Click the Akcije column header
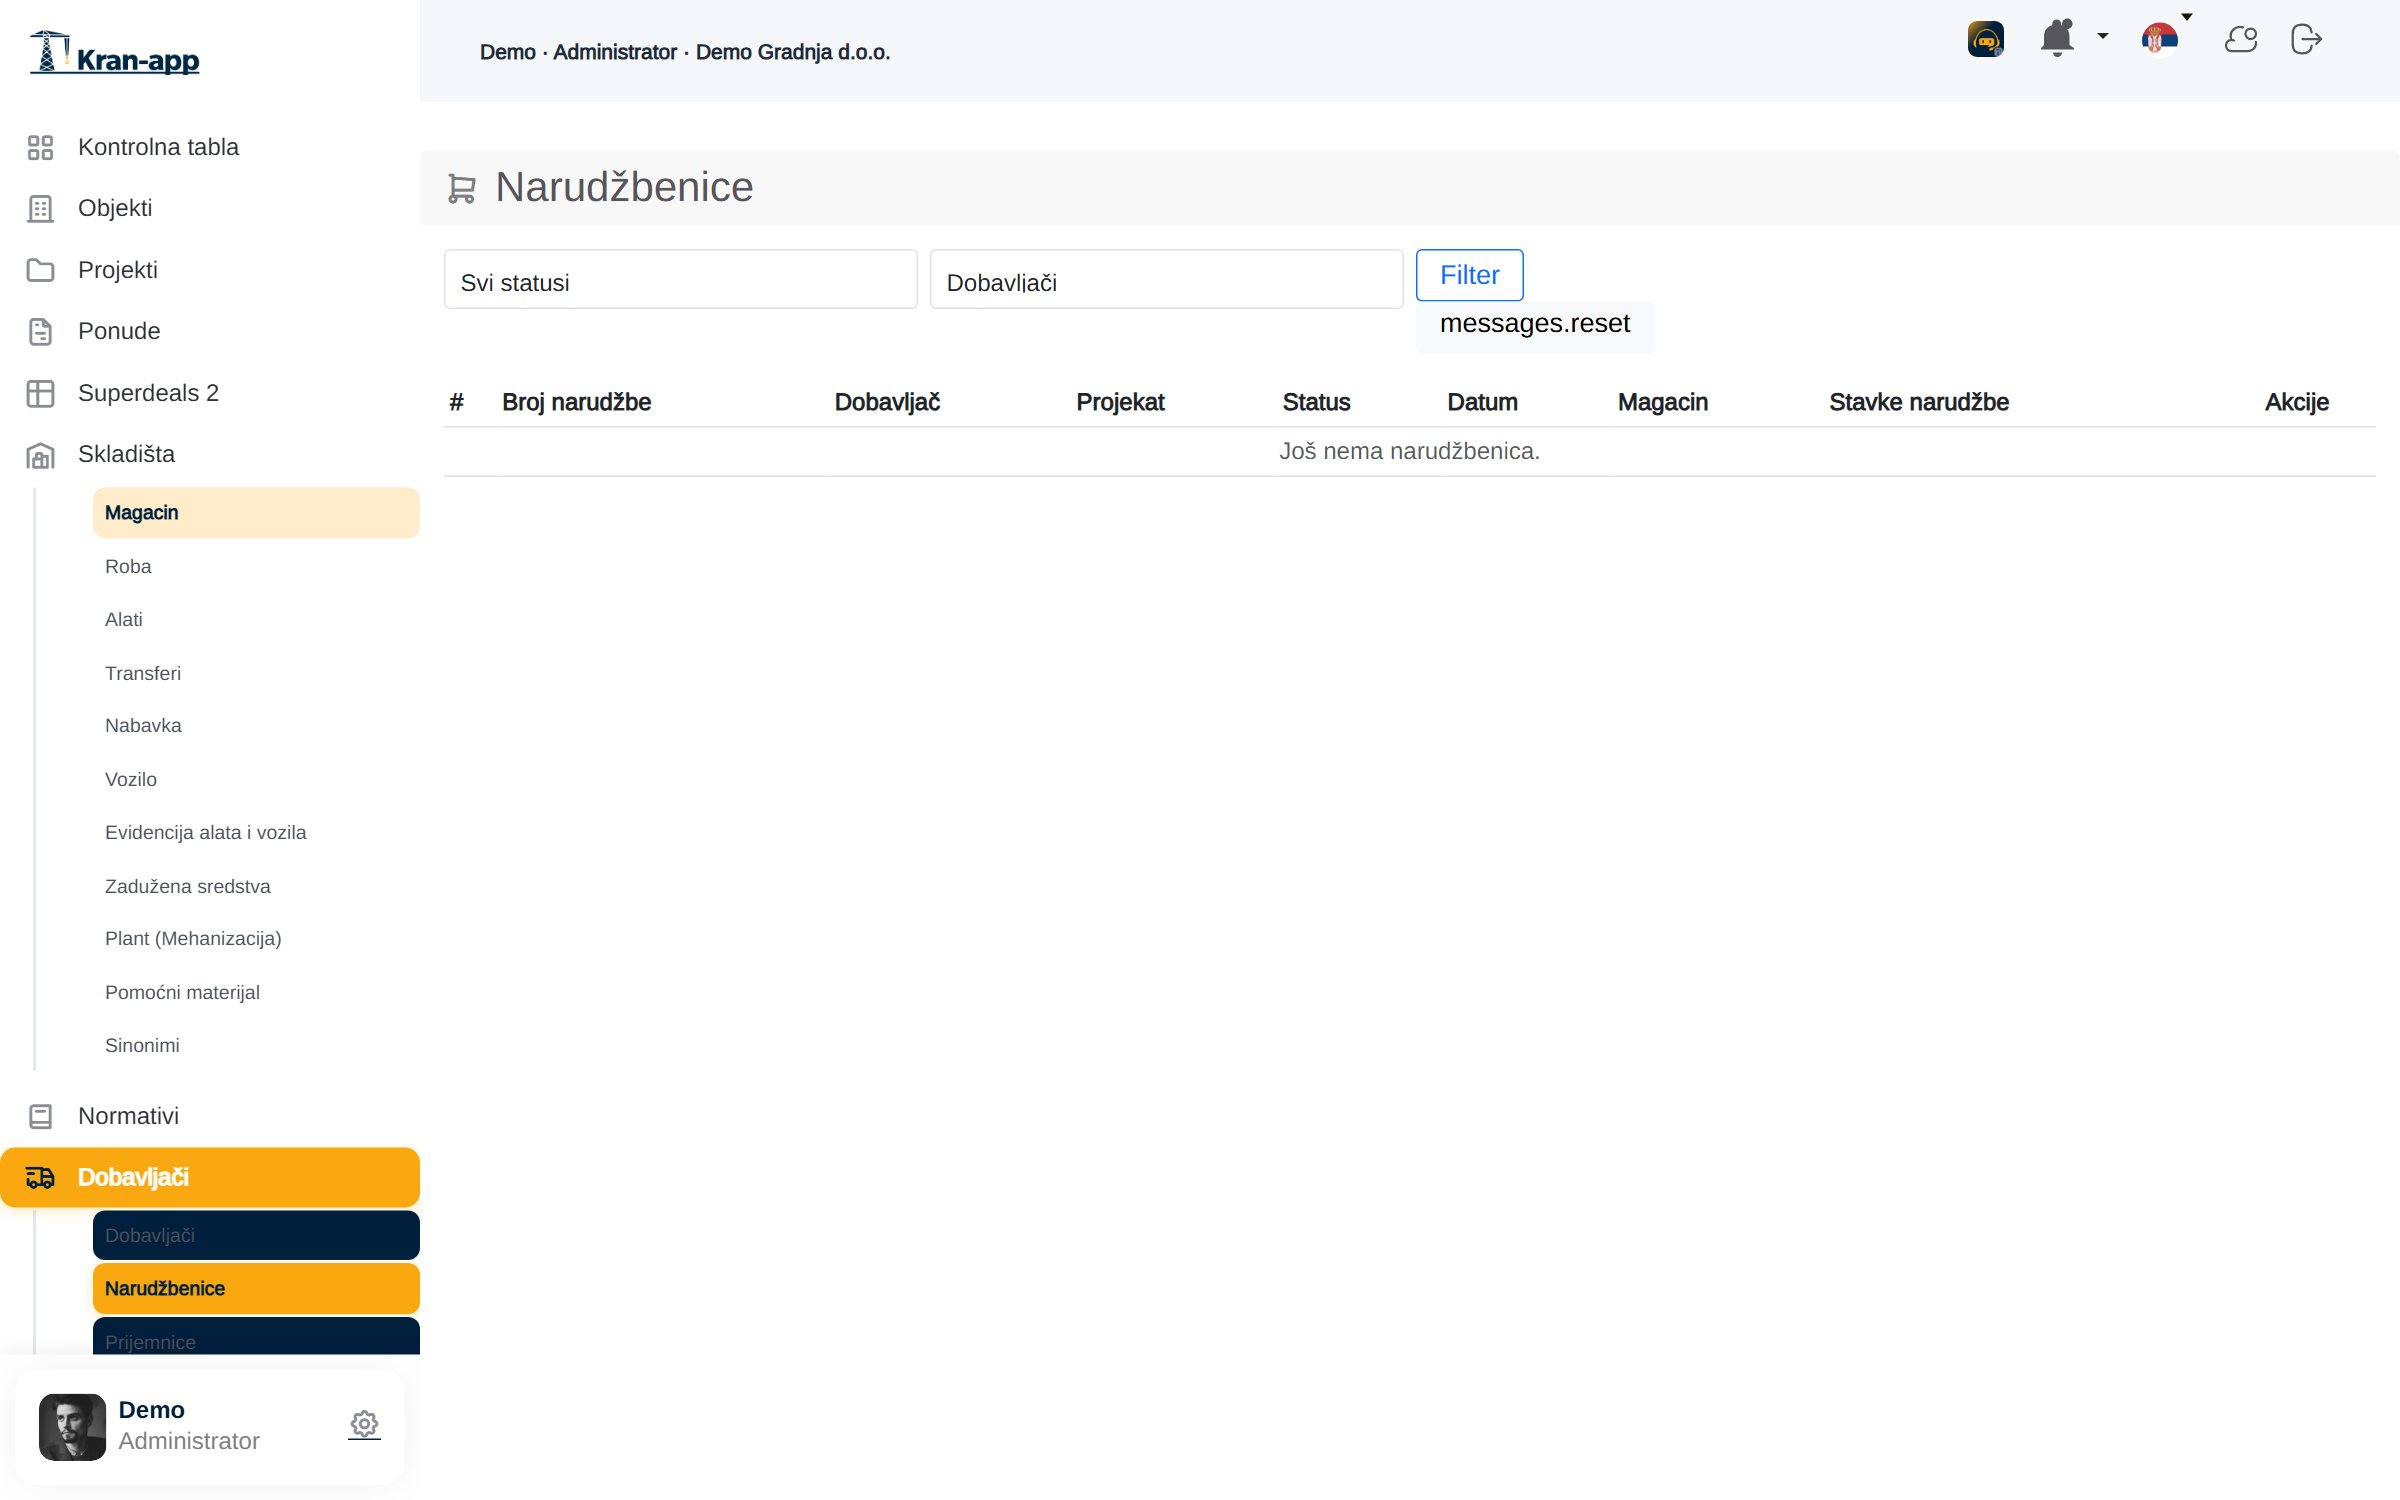Viewport: 2400px width, 1500px height. coord(2297,402)
